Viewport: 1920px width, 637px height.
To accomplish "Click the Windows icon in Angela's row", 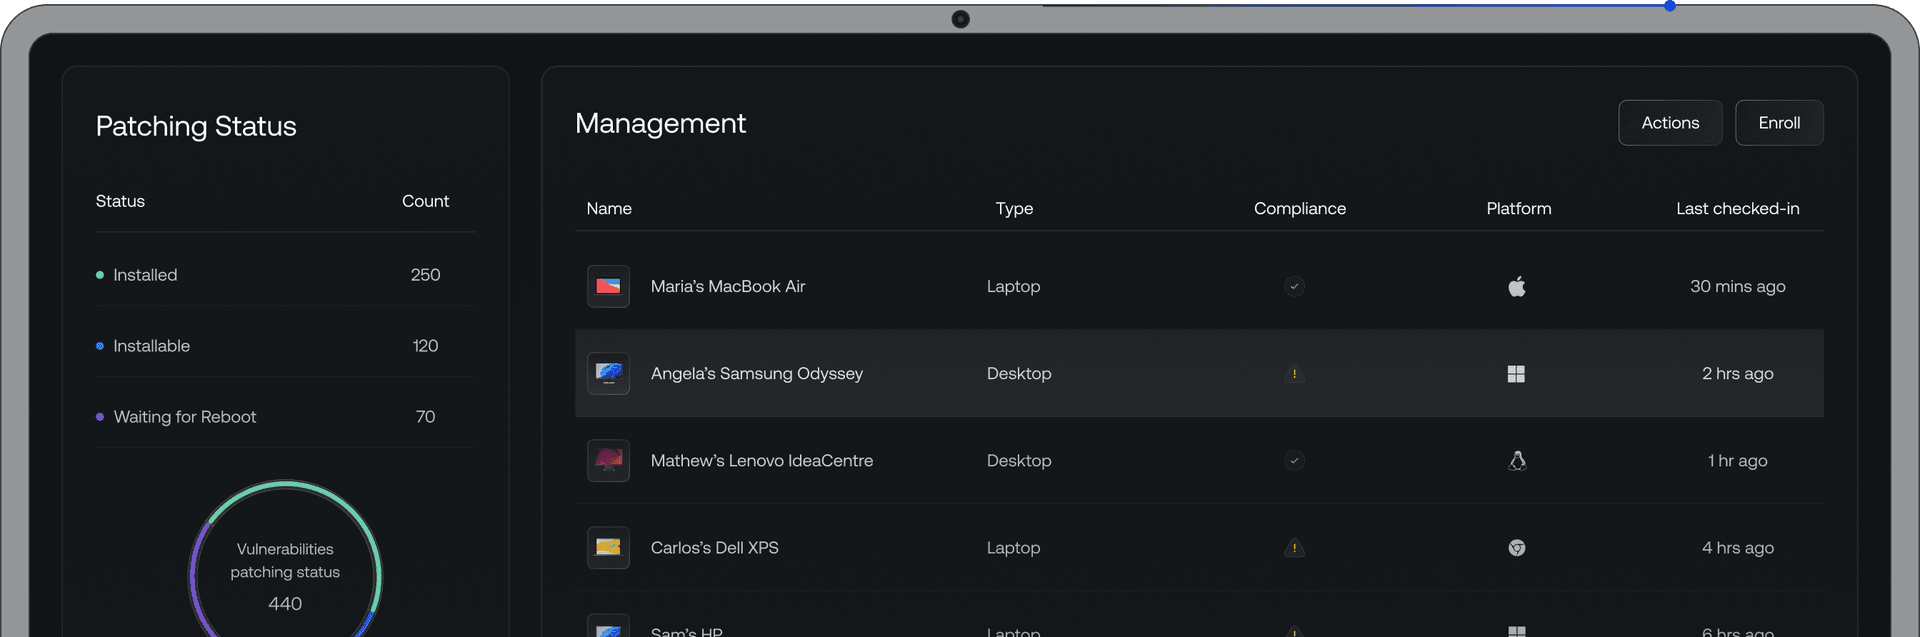I will (x=1516, y=374).
